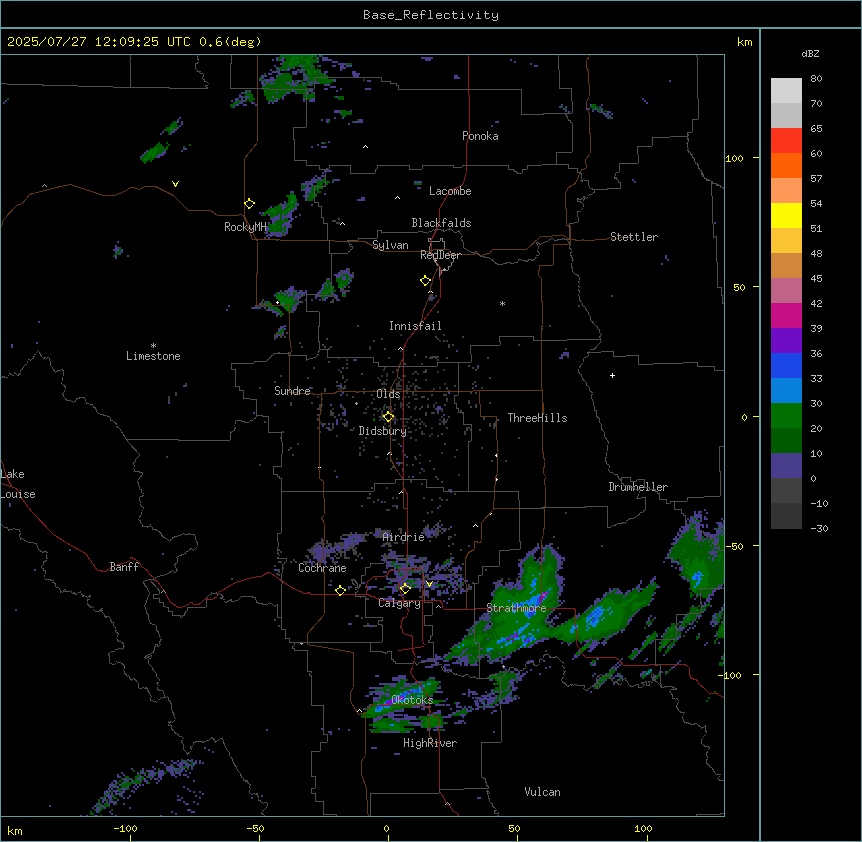The width and height of the screenshot is (862, 842).
Task: Click the 100 tick on the vertical axis
Action: (734, 158)
